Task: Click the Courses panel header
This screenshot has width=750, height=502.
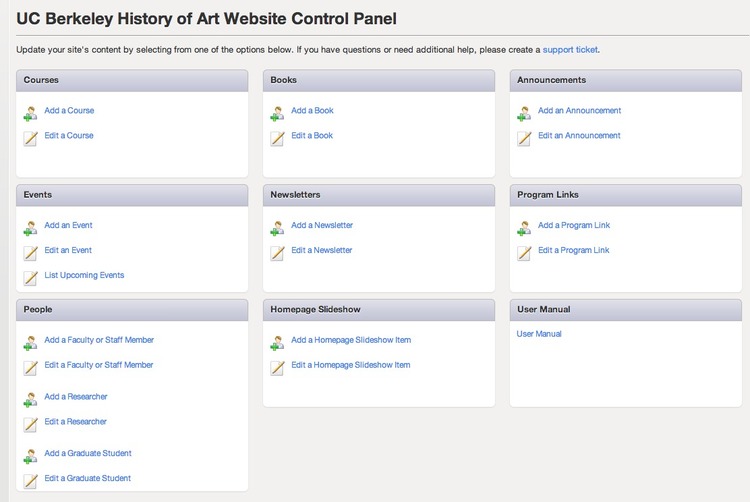Action: tap(132, 80)
